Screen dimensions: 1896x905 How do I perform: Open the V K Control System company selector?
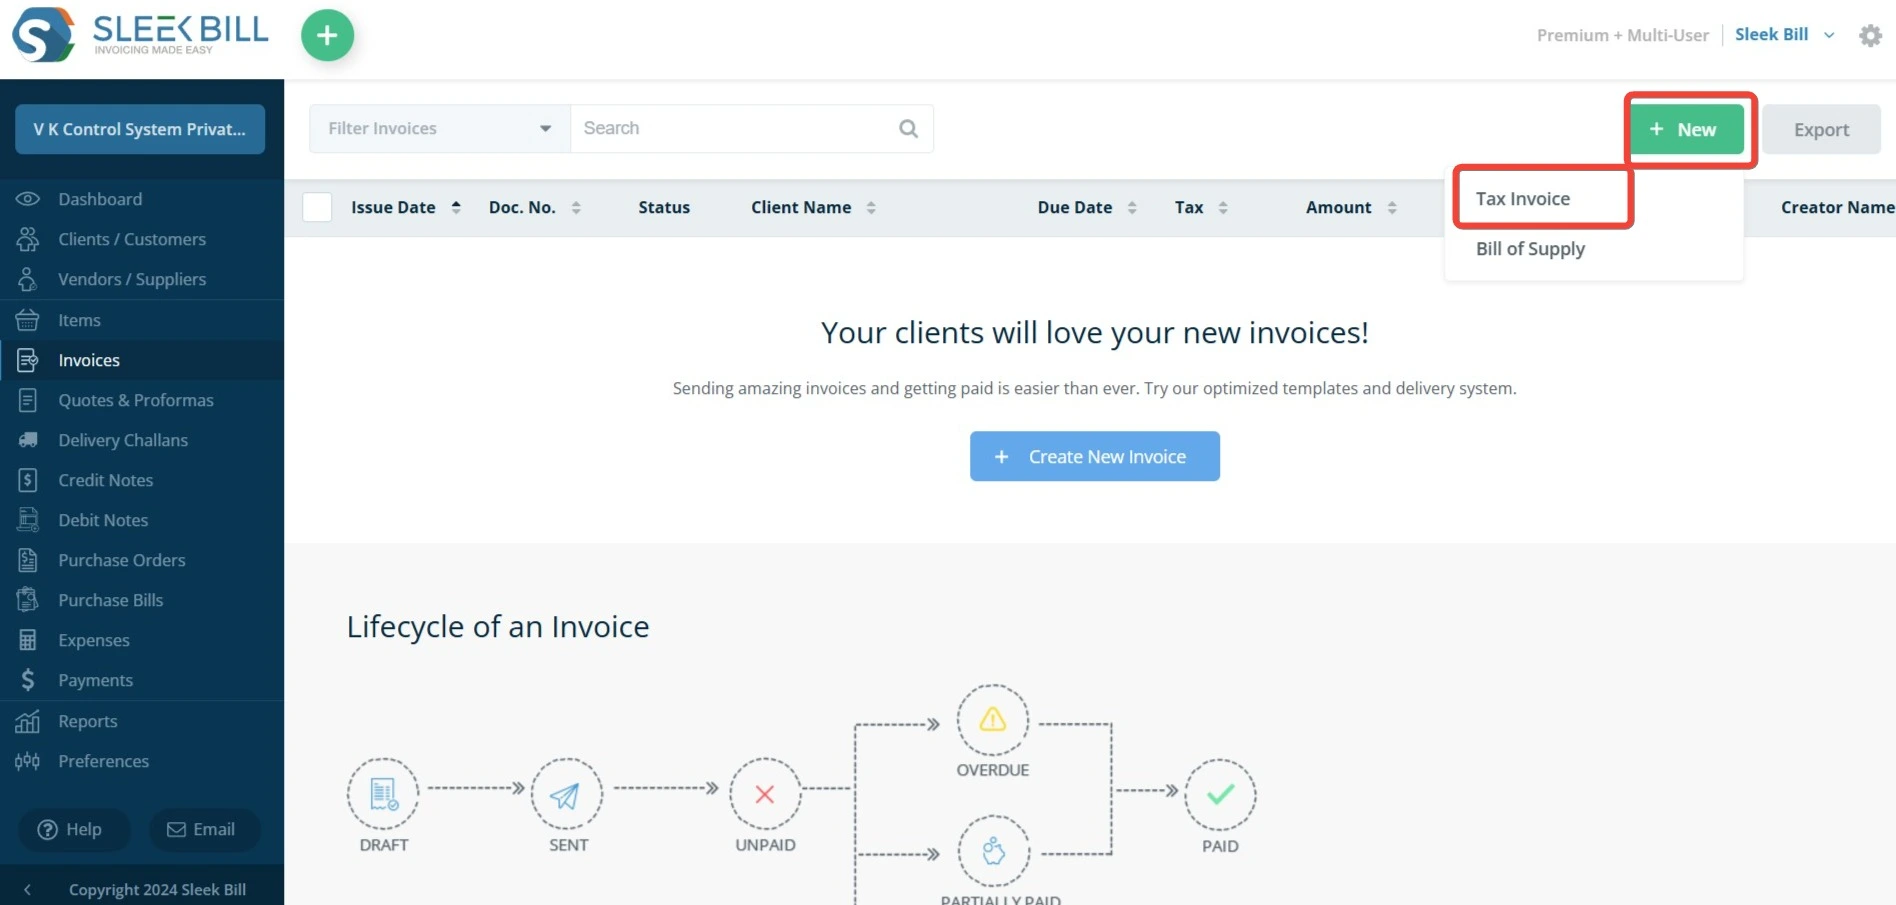(140, 129)
